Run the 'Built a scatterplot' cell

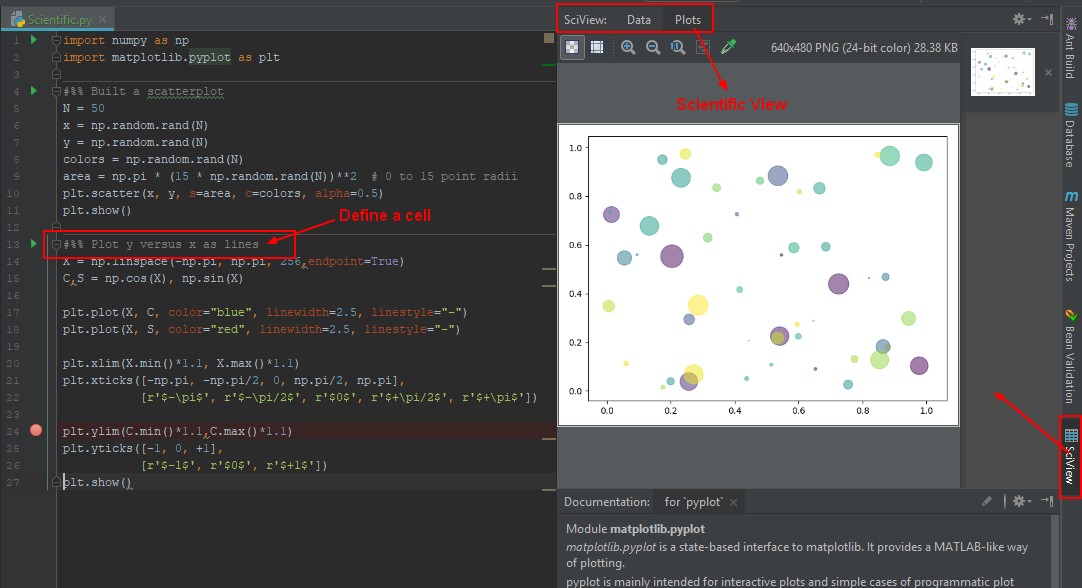(x=33, y=91)
